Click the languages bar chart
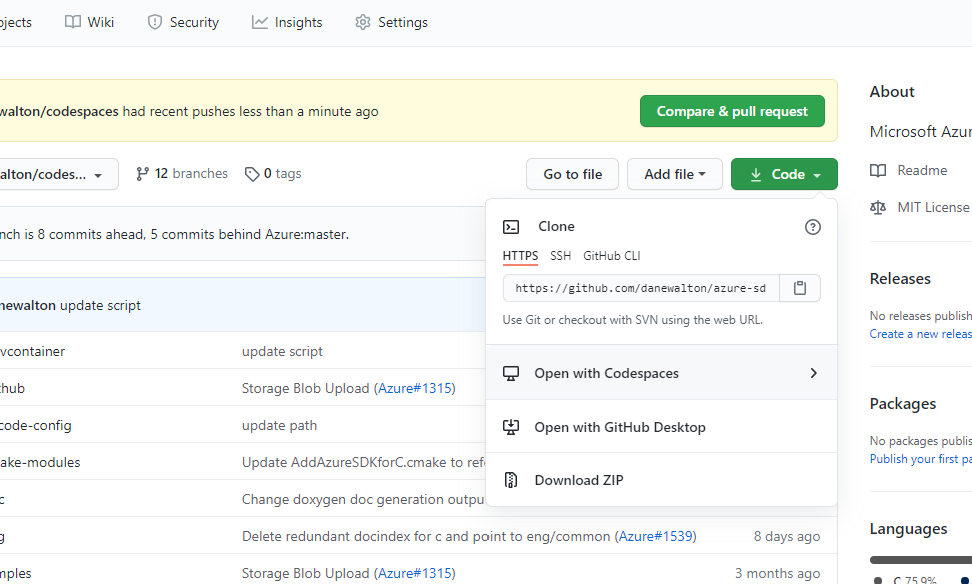 click(x=921, y=560)
